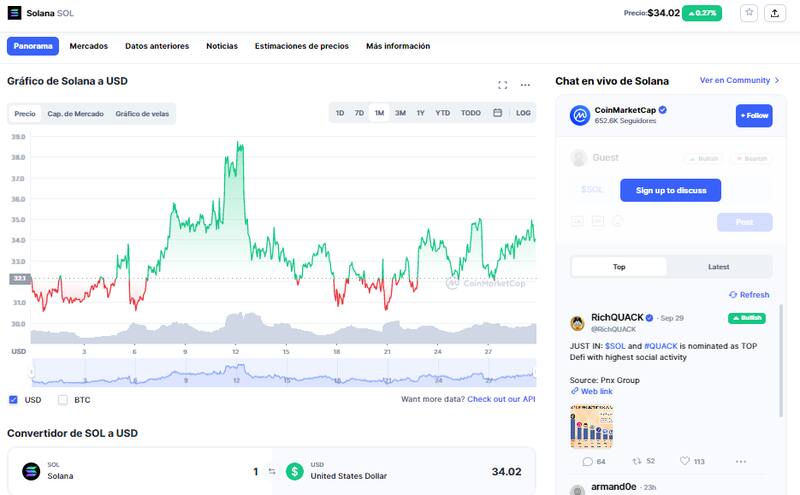
Task: Open the post image thumbnail
Action: coord(591,426)
